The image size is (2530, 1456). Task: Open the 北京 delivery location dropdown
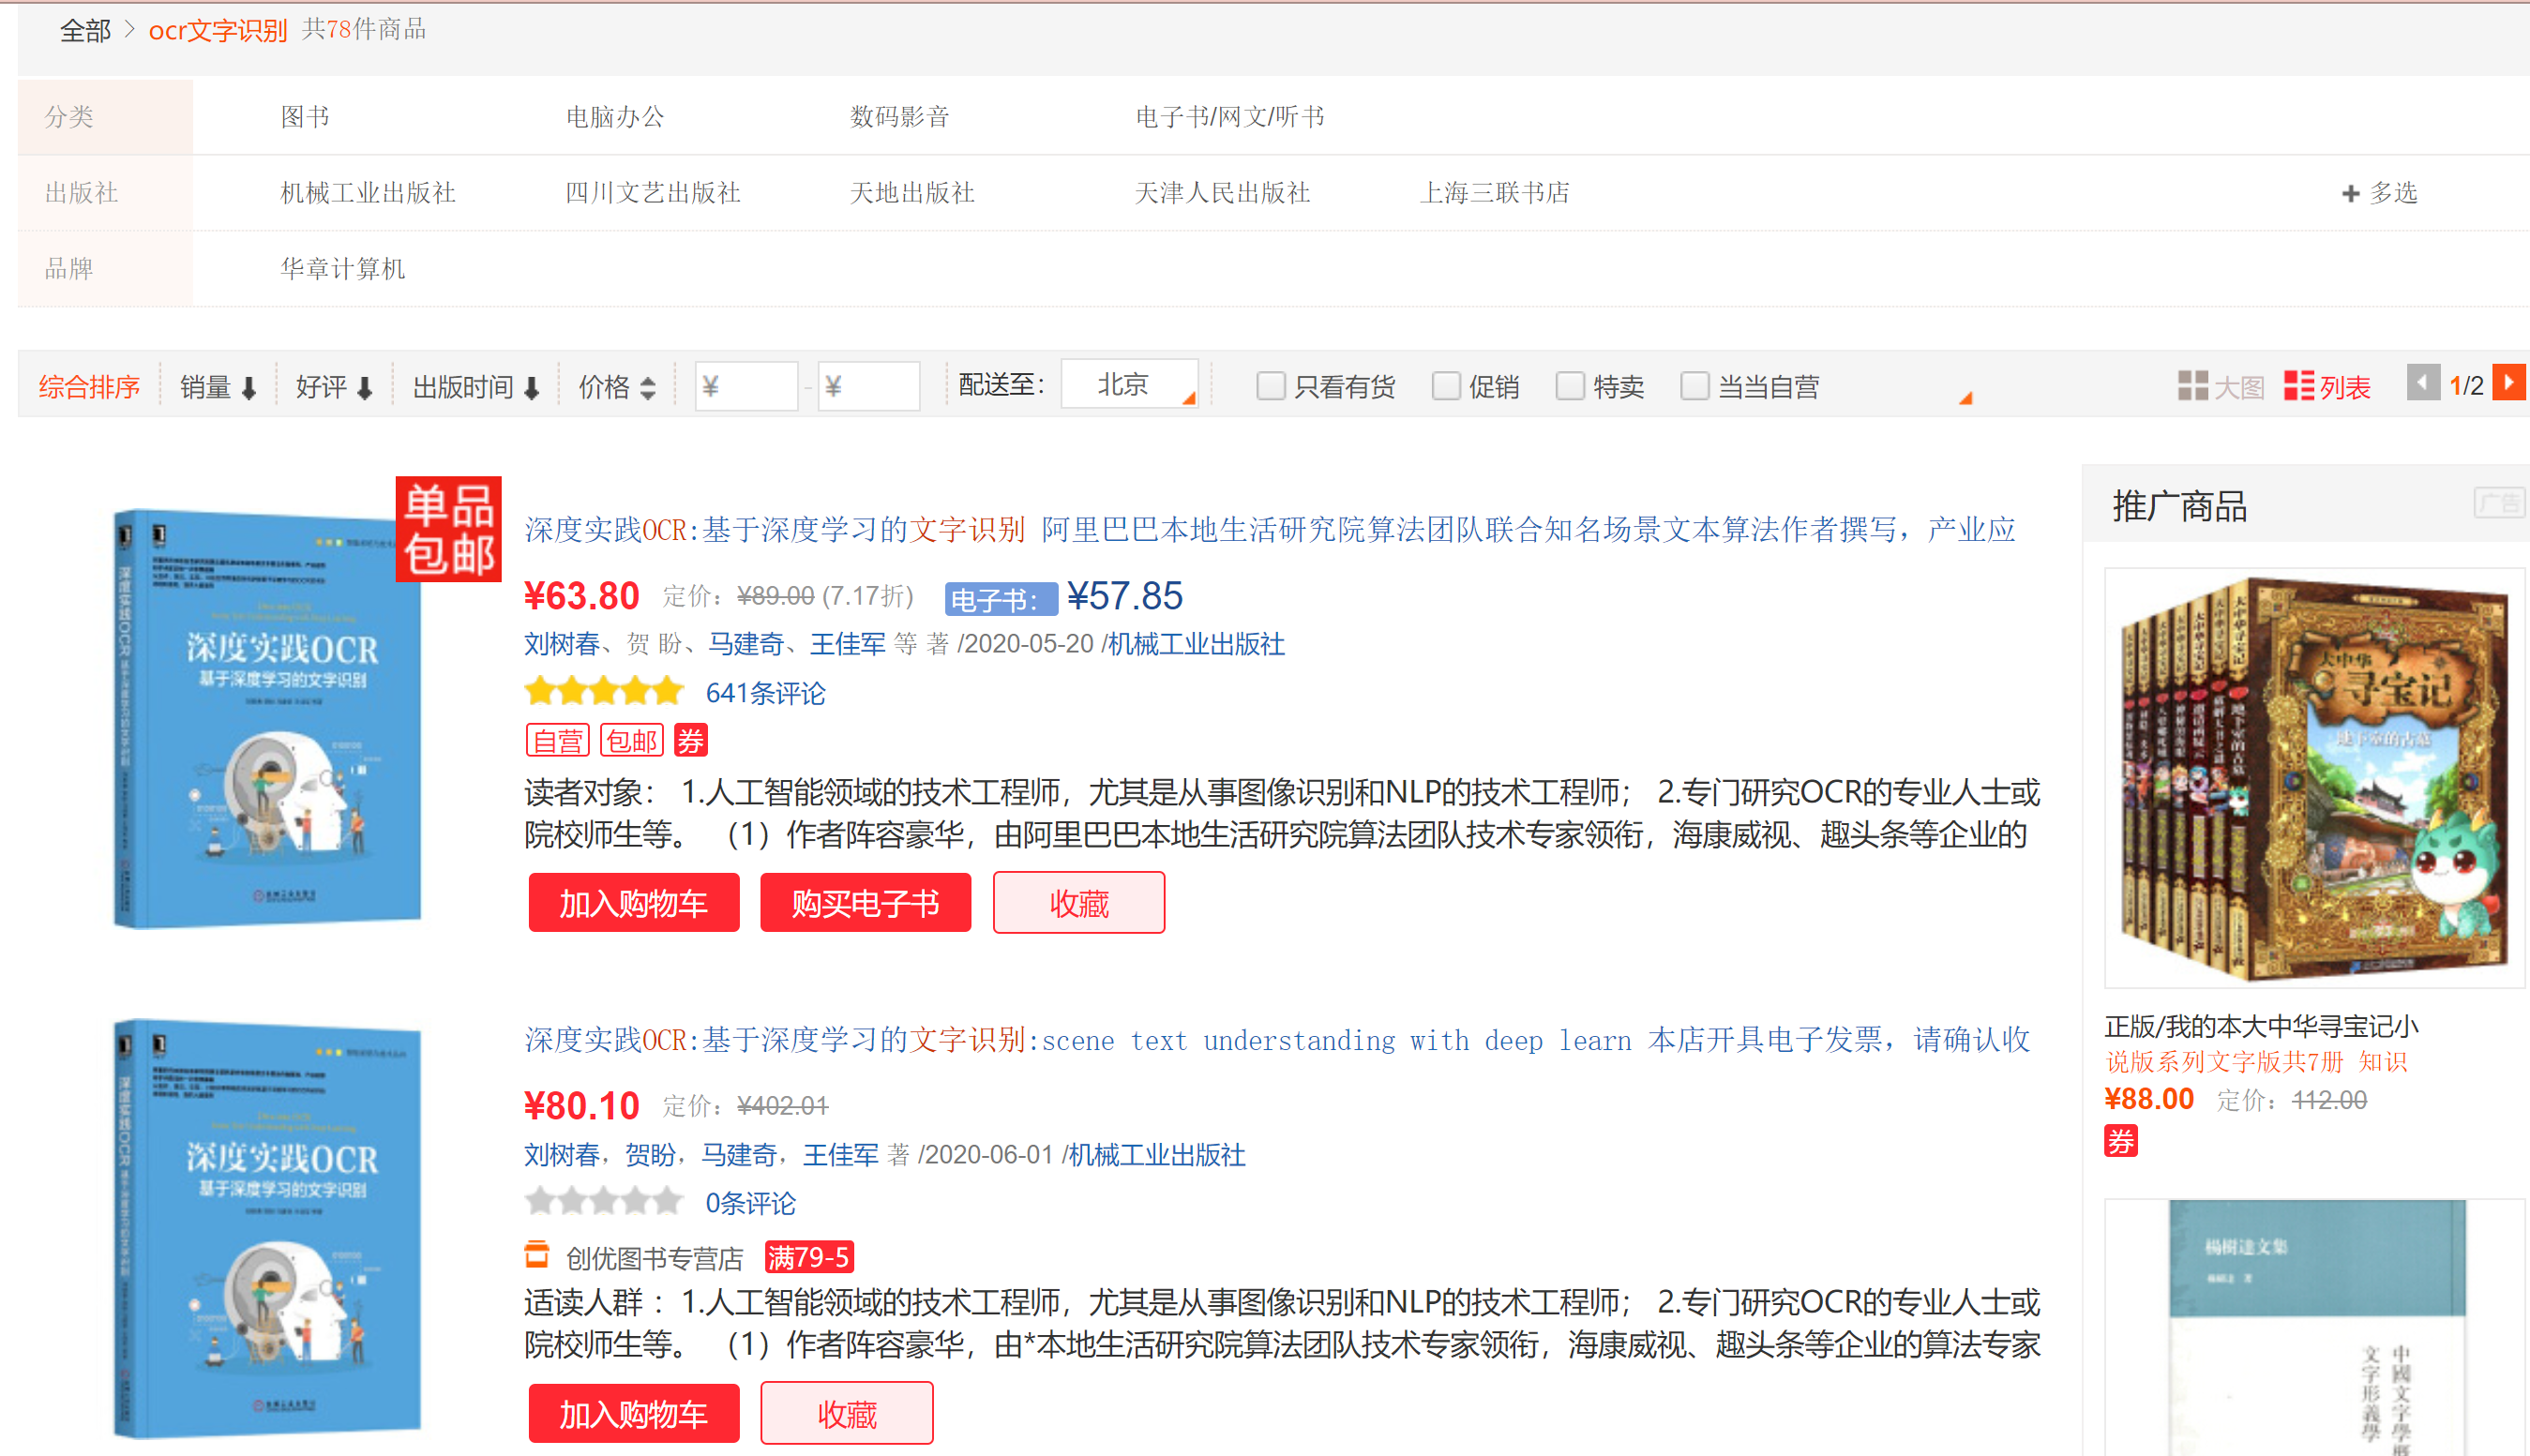coord(1130,385)
